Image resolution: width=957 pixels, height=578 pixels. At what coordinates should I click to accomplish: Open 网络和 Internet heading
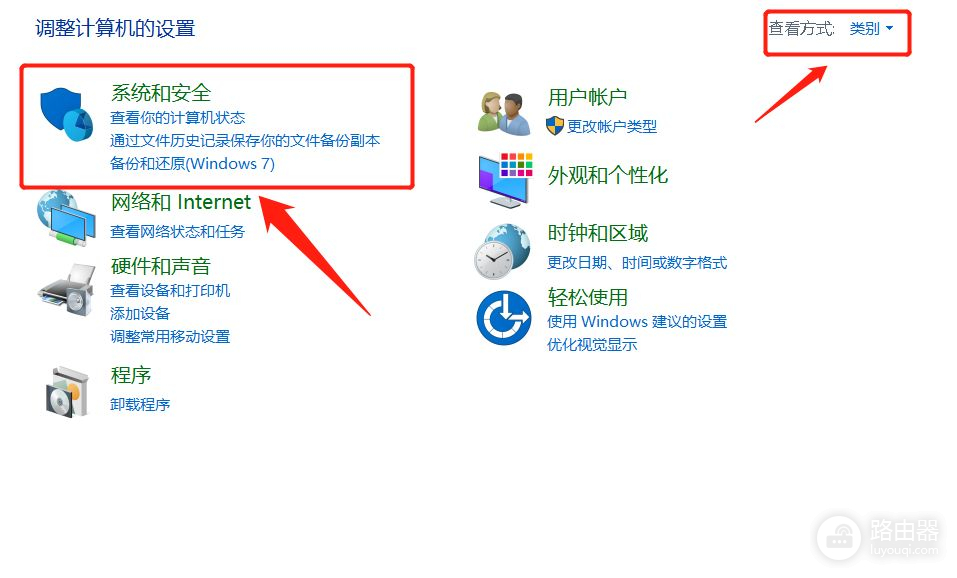(x=181, y=202)
